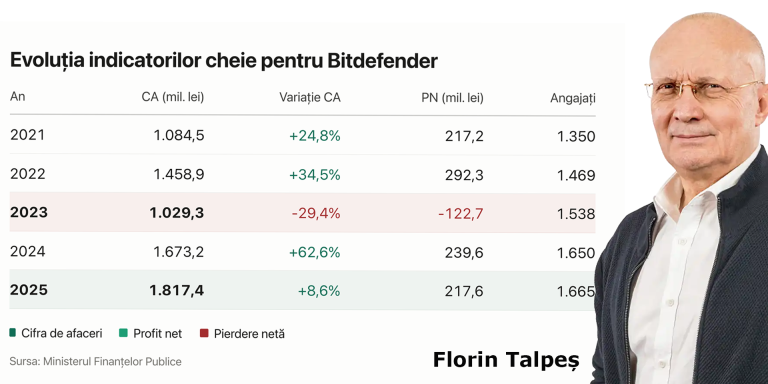Screen dimensions: 768x384
Task: Click the 2021 row year cell
Action: pyautogui.click(x=27, y=135)
